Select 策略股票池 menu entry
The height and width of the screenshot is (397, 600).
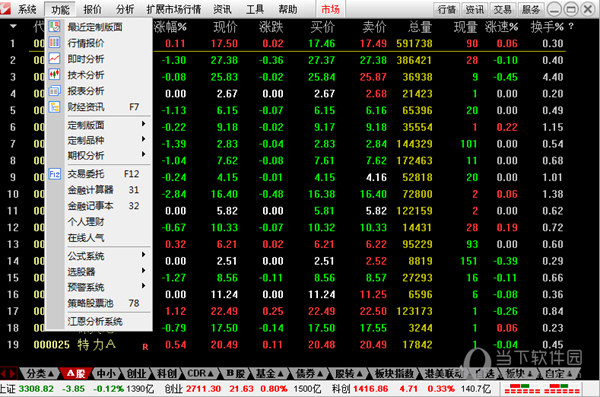tap(99, 303)
